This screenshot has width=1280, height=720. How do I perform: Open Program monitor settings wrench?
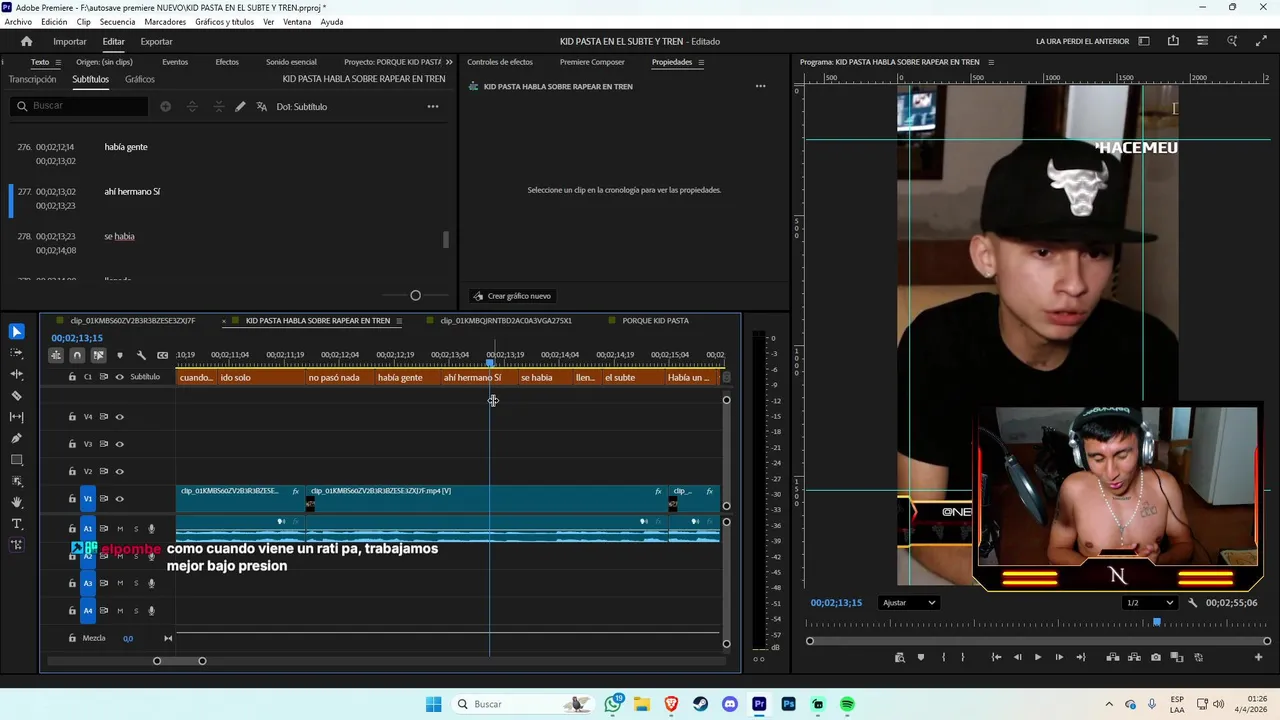[x=1192, y=603]
